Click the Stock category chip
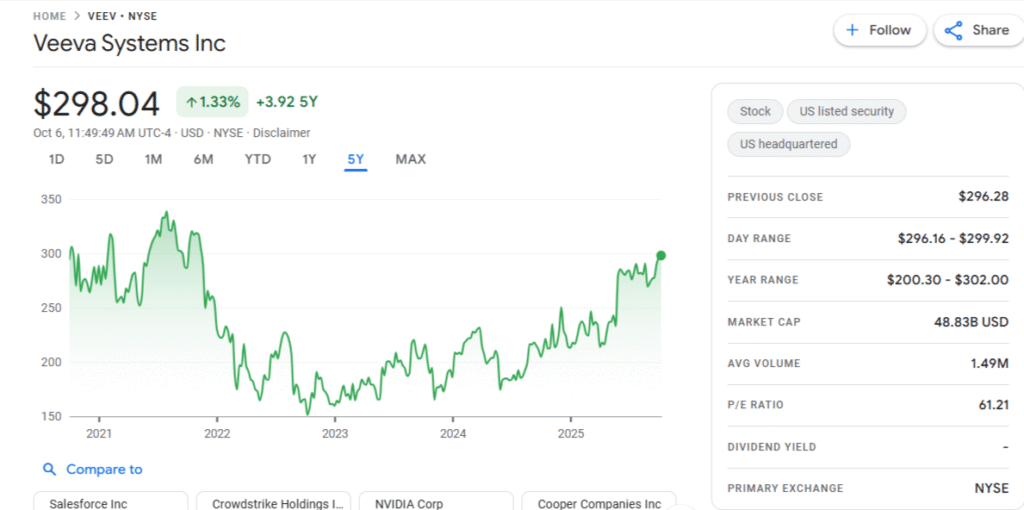 pyautogui.click(x=755, y=112)
